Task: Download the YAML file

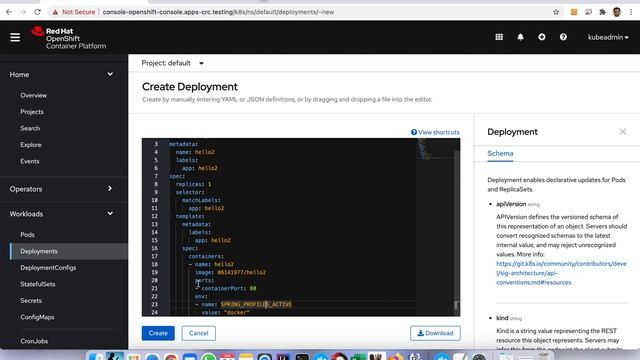Action: (x=435, y=333)
